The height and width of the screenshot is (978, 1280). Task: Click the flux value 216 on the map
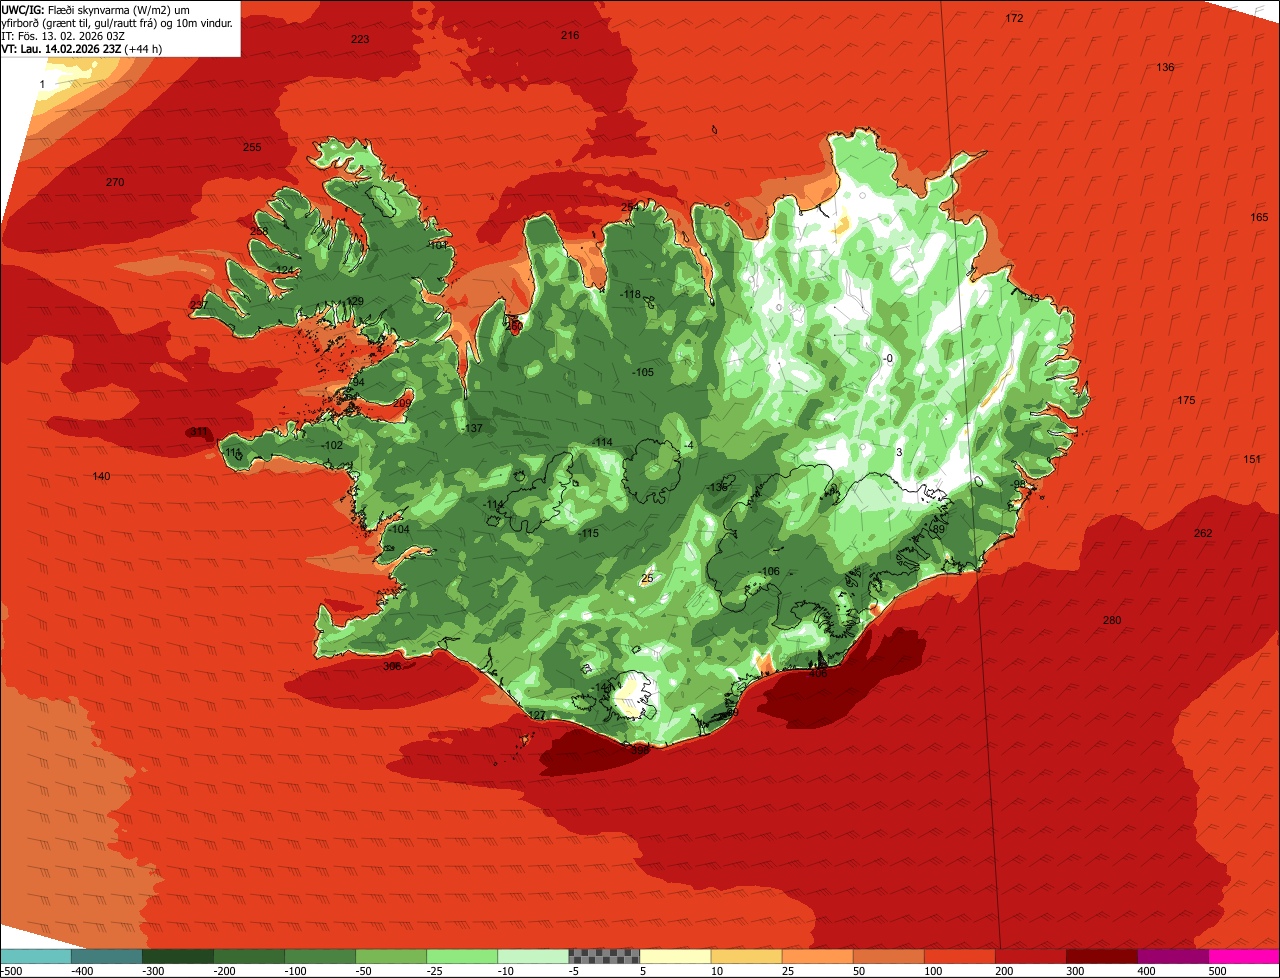point(569,35)
